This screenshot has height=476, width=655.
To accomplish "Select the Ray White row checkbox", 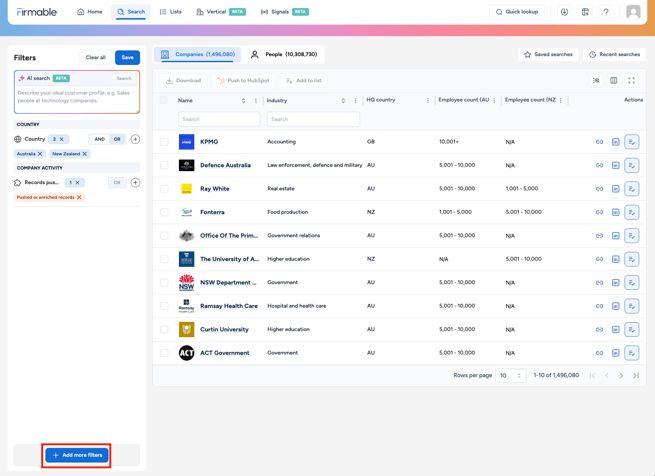I will click(164, 189).
